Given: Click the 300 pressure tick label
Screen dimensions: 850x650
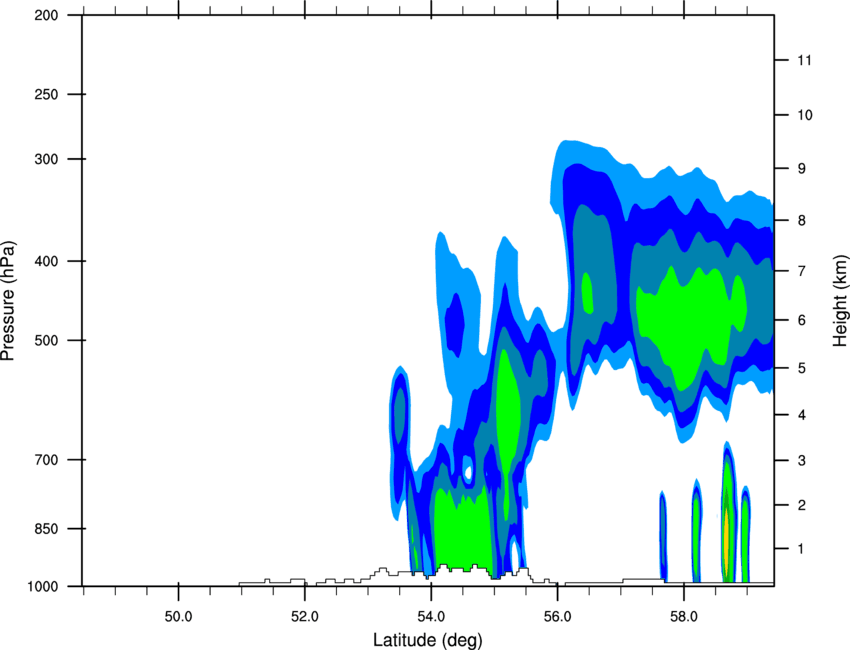Looking at the screenshot, I should pyautogui.click(x=47, y=159).
